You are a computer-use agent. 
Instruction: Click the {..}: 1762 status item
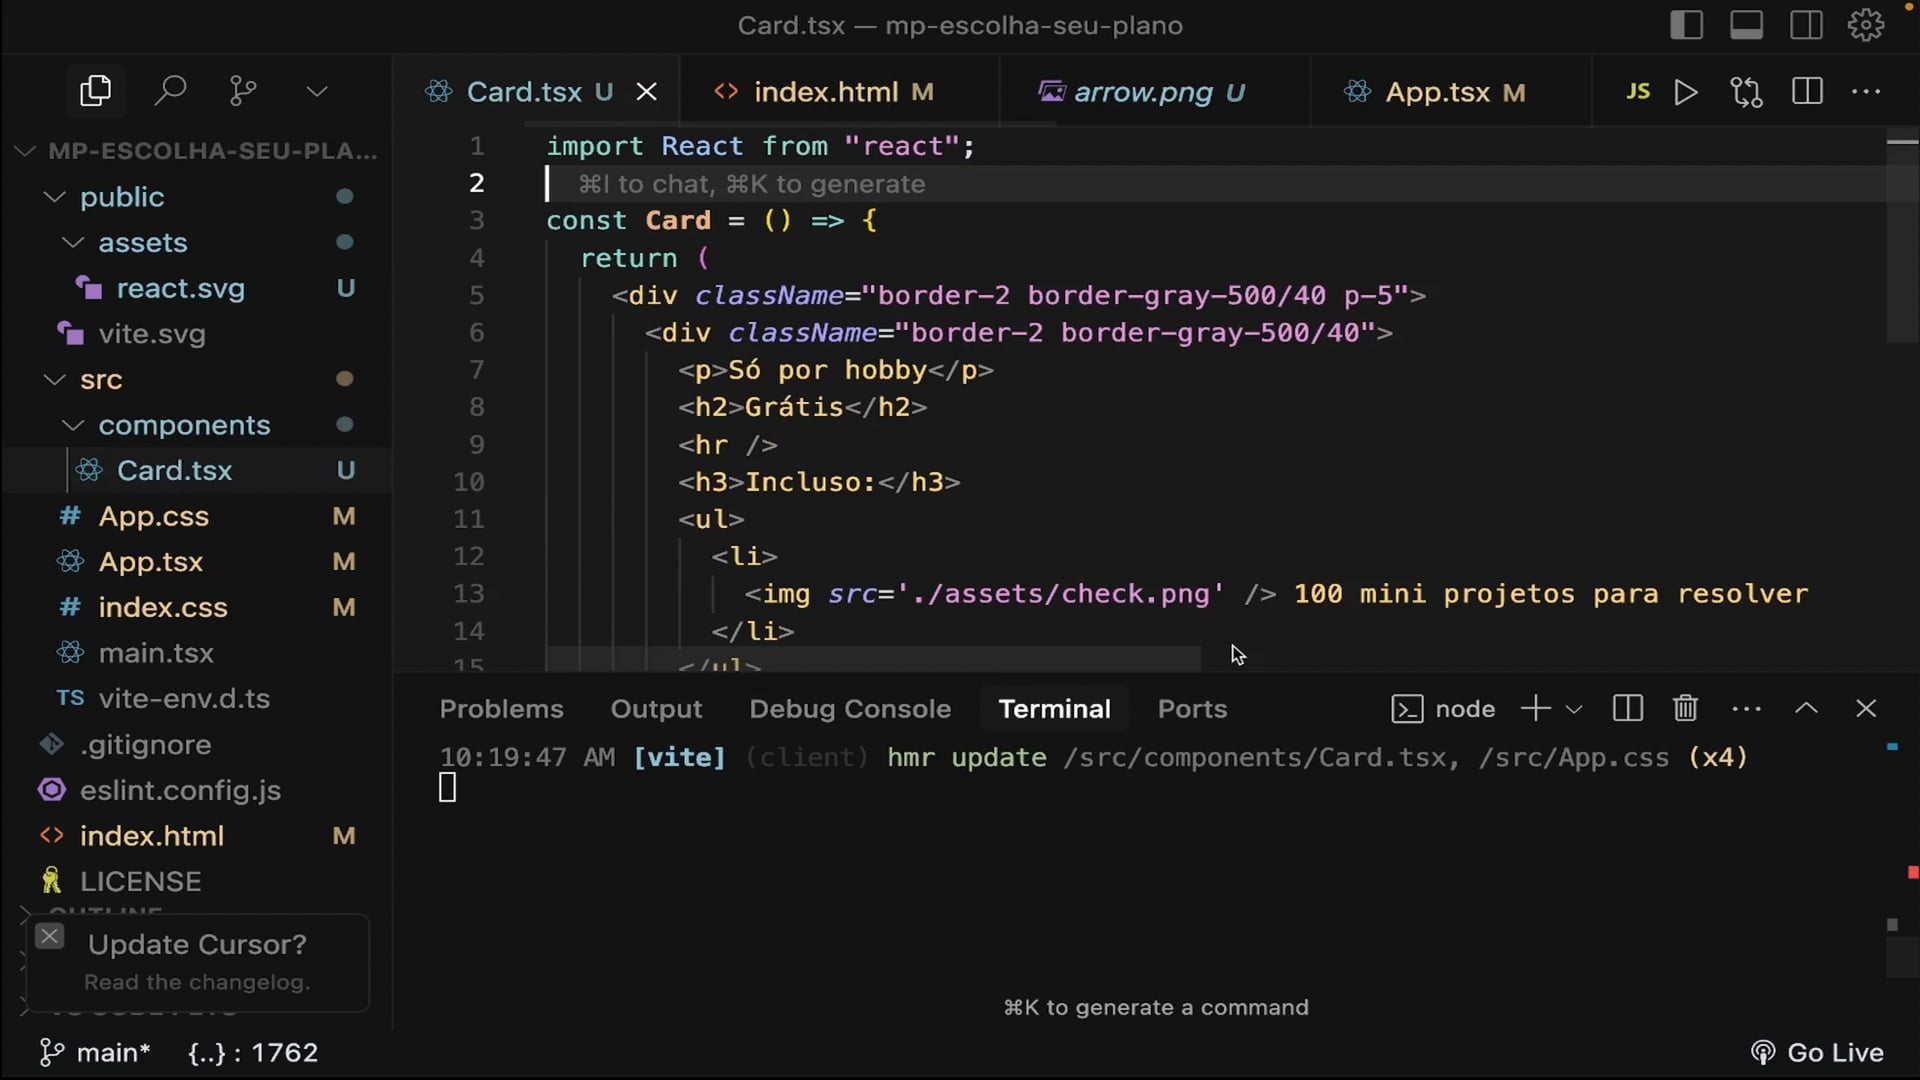tap(253, 1053)
